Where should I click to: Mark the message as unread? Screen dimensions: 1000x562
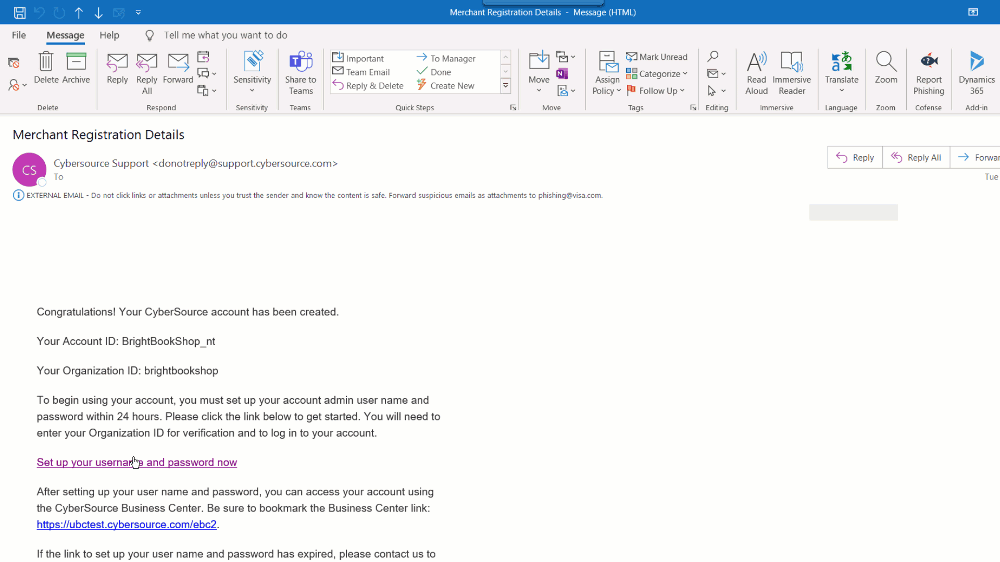pos(657,57)
